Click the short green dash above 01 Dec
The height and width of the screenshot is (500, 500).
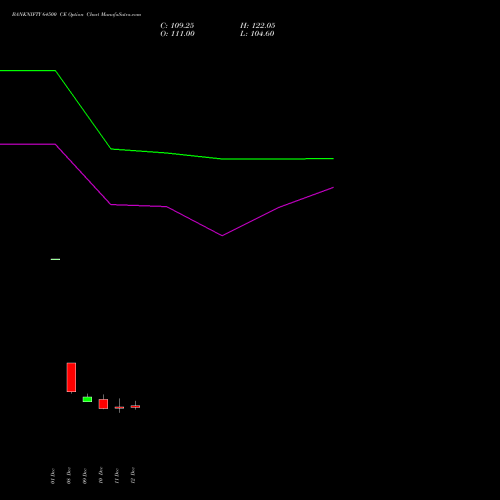55,259
